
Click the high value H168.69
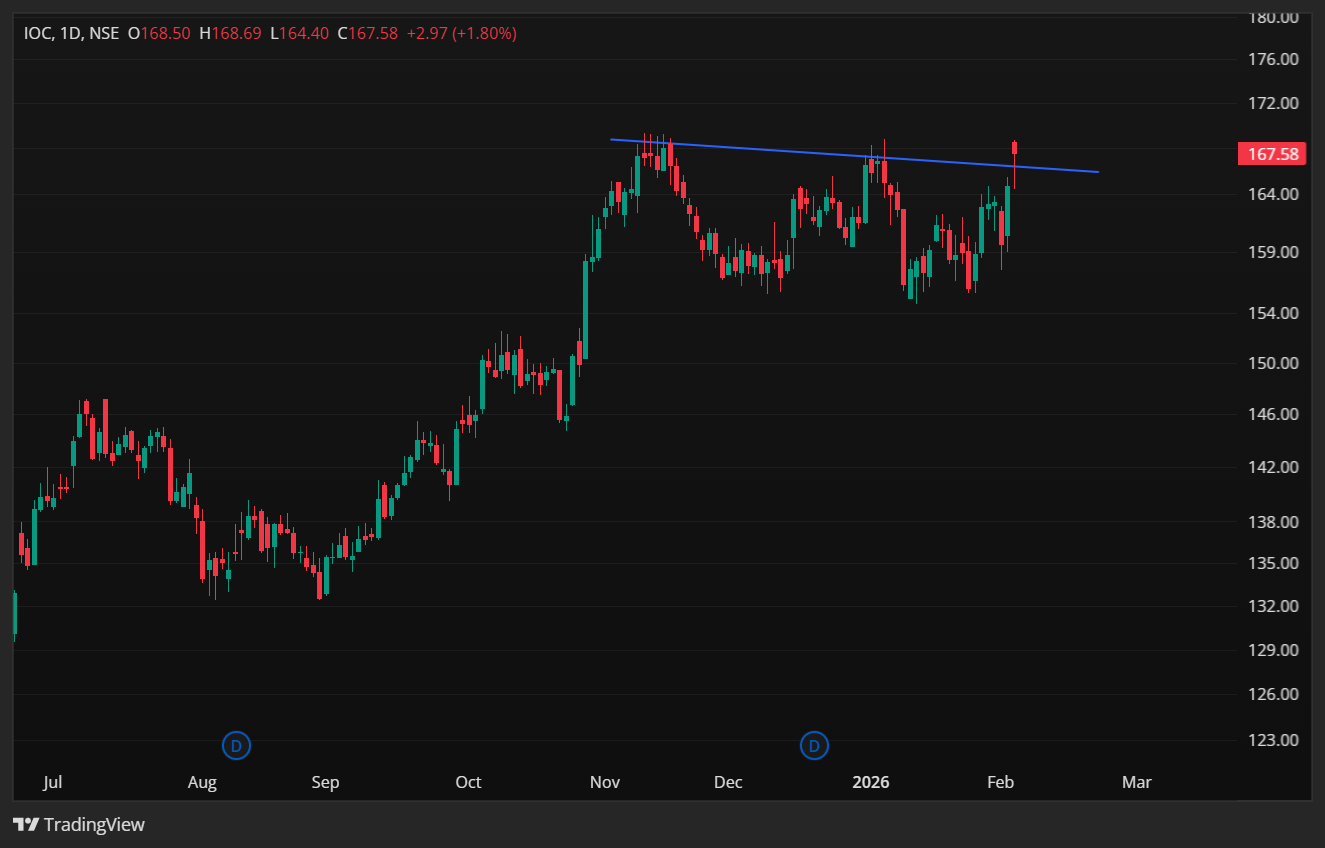(x=230, y=33)
